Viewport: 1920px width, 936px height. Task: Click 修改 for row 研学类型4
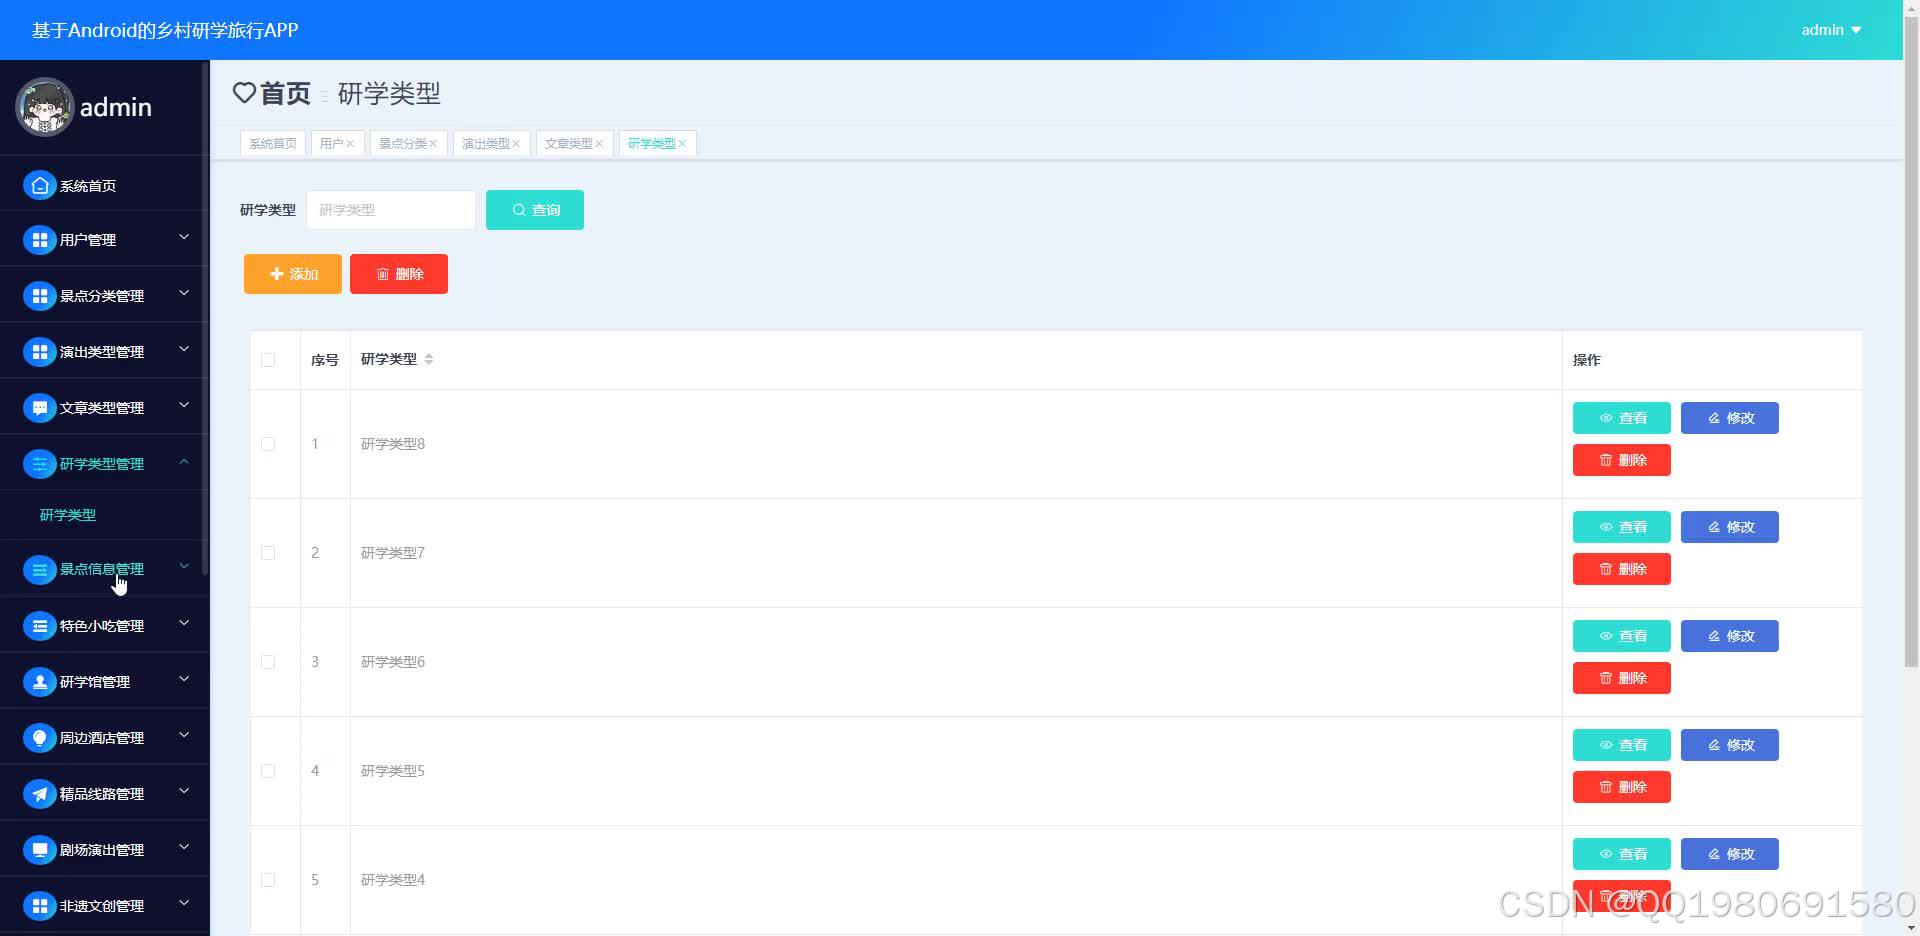point(1730,854)
